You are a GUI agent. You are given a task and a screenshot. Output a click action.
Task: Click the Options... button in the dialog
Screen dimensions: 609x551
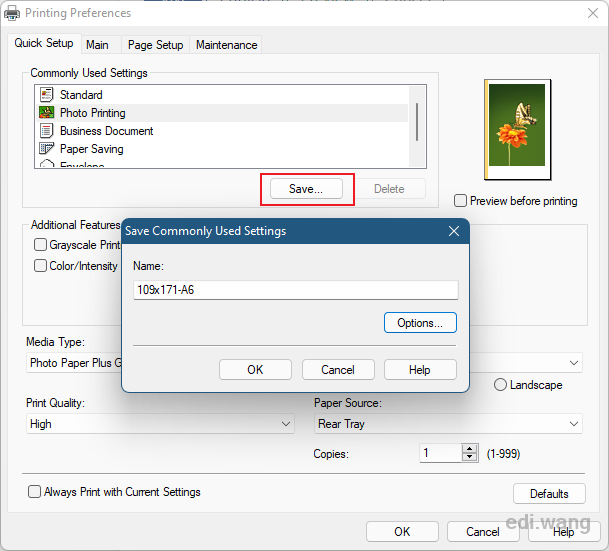click(420, 323)
